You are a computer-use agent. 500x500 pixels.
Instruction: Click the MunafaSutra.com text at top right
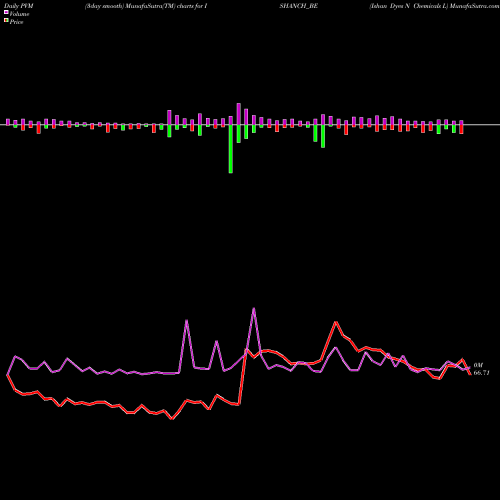point(474,6)
